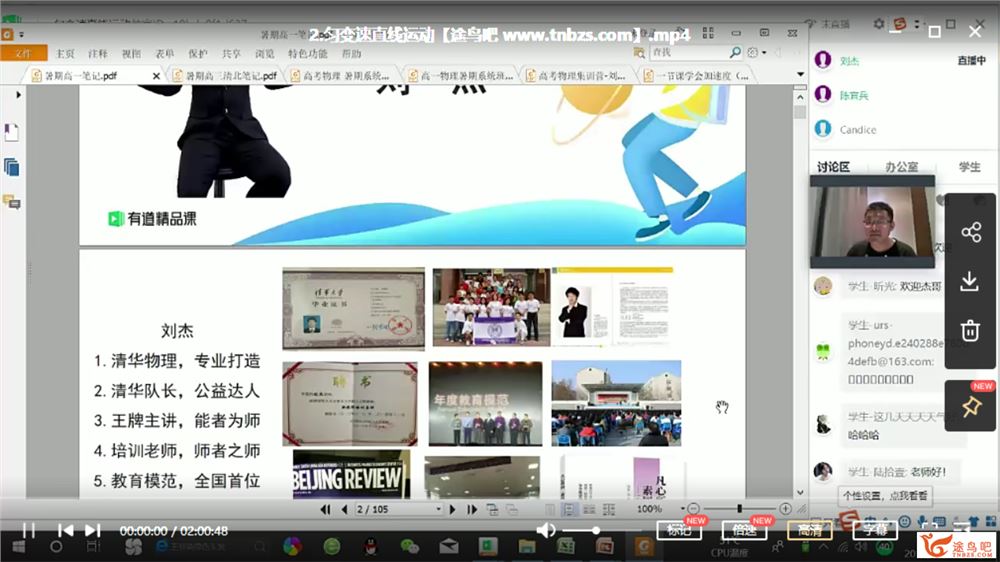The width and height of the screenshot is (1000, 562).
Task: Open the 倍速 playback speed option
Action: click(744, 529)
